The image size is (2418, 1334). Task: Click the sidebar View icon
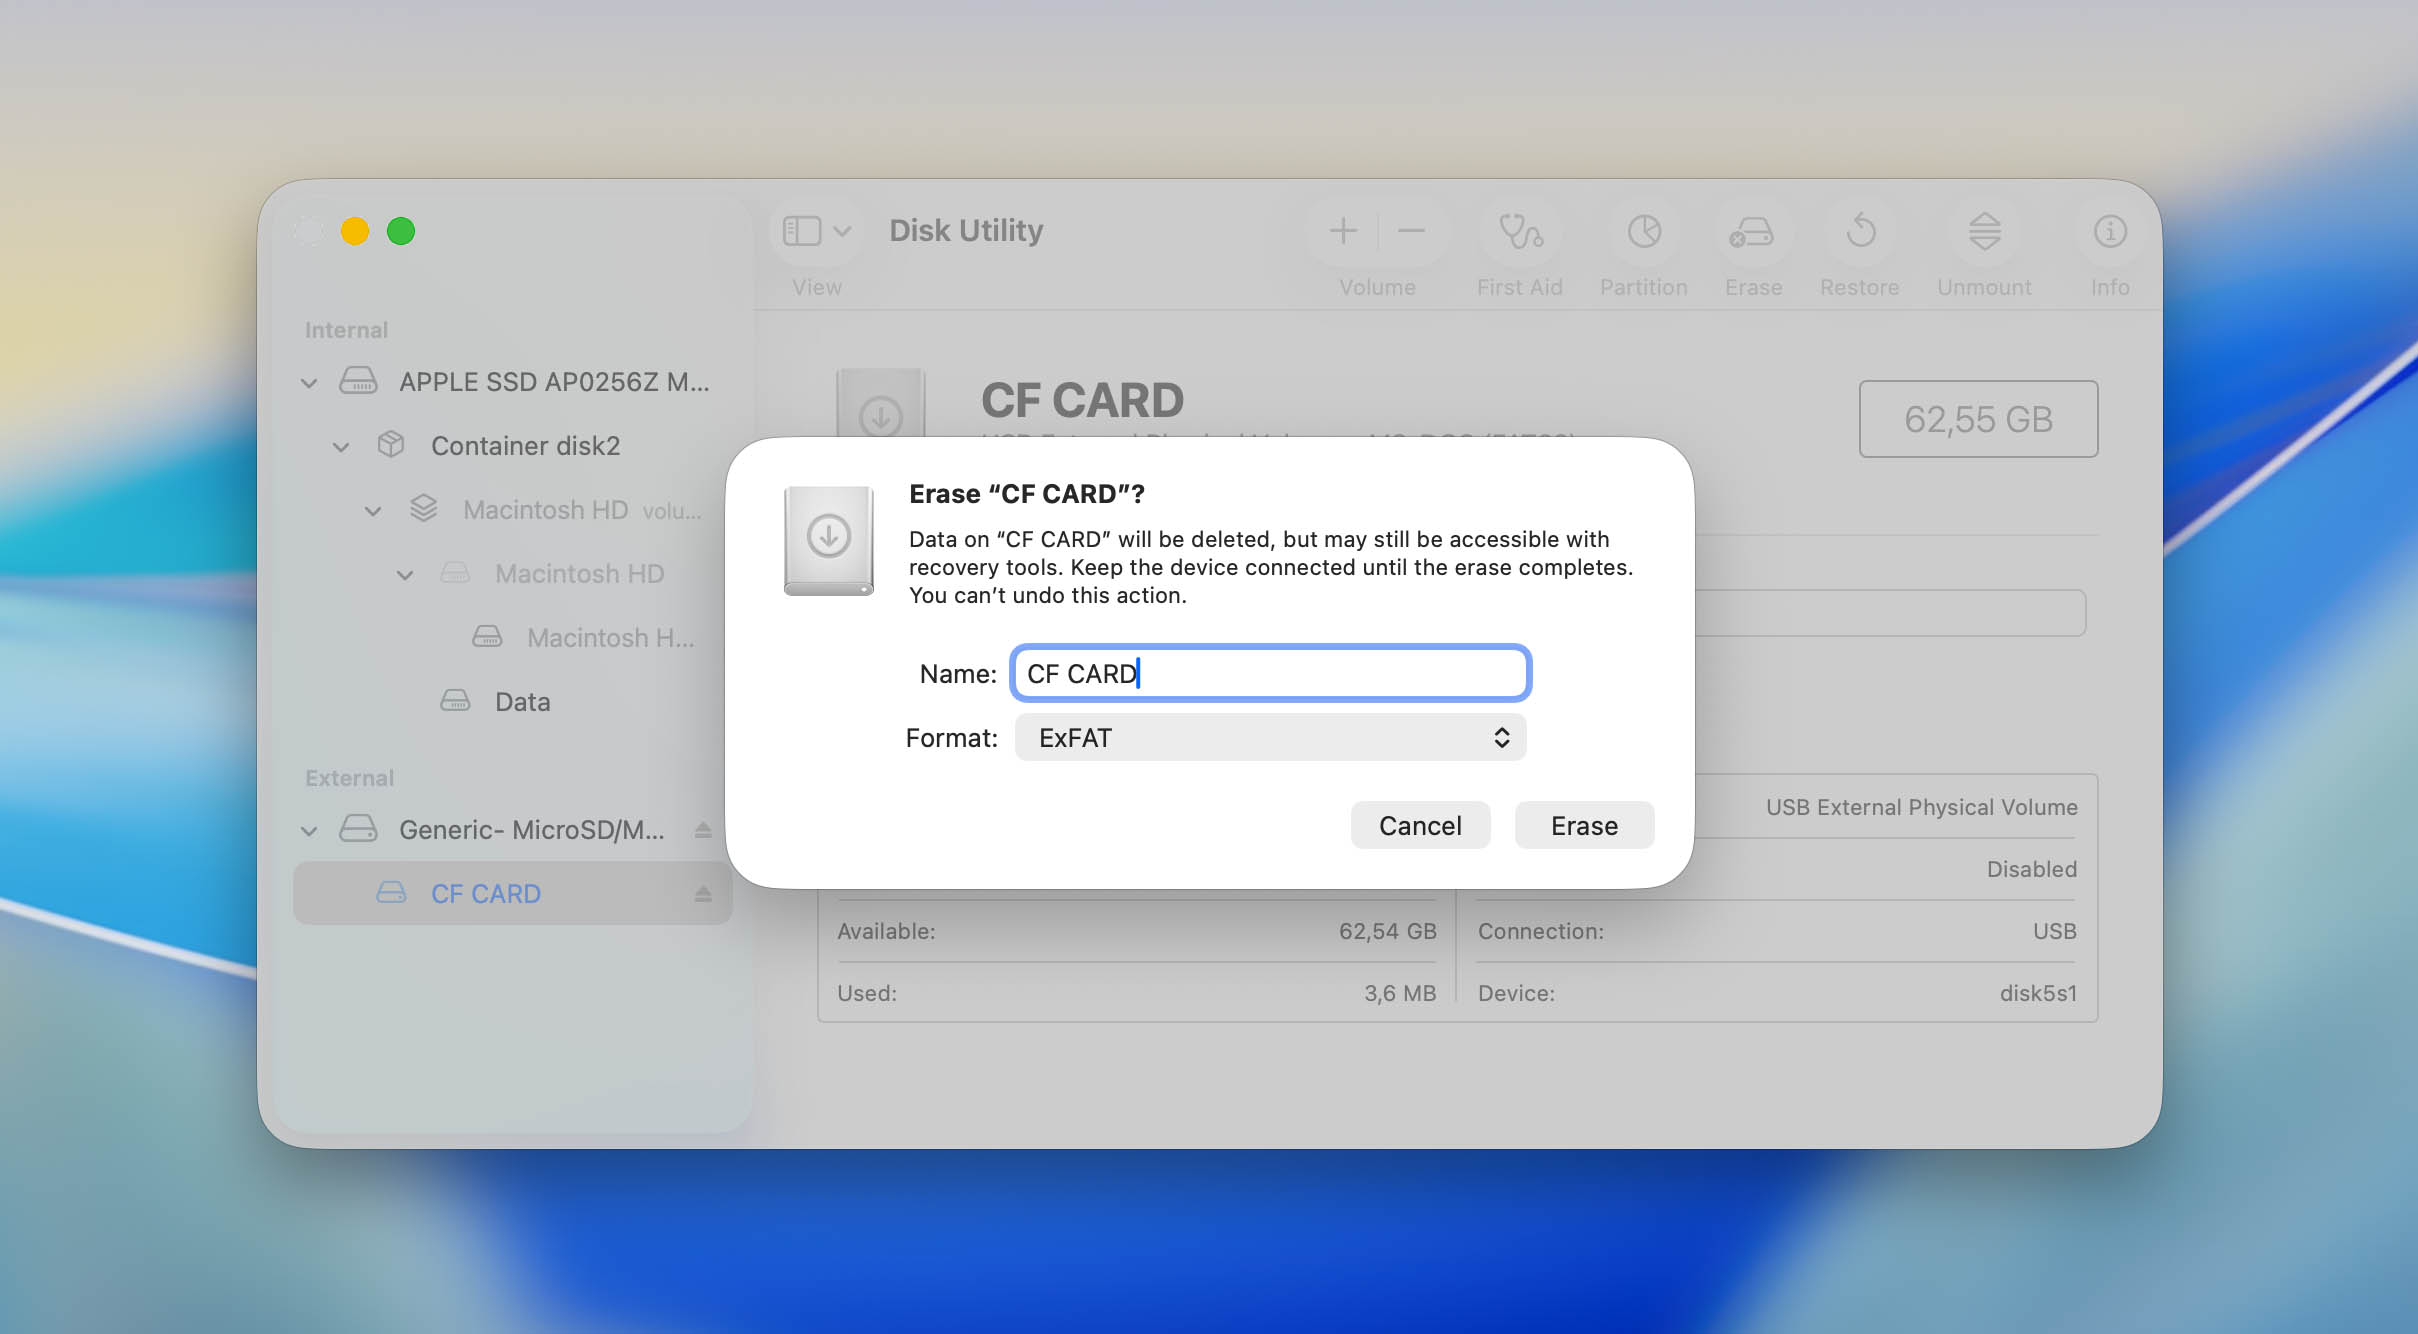tap(801, 230)
